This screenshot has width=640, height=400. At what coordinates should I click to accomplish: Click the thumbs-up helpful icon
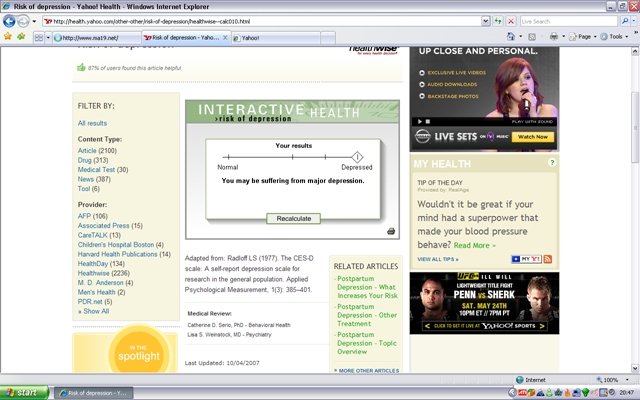tap(81, 67)
